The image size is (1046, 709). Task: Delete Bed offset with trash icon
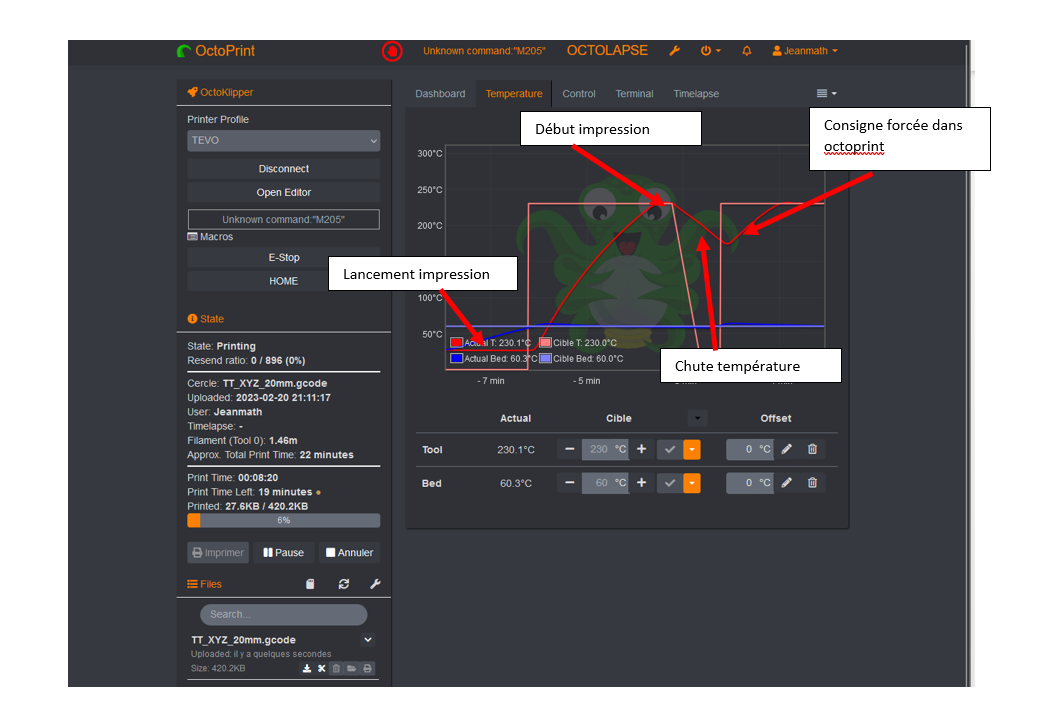pyautogui.click(x=813, y=483)
